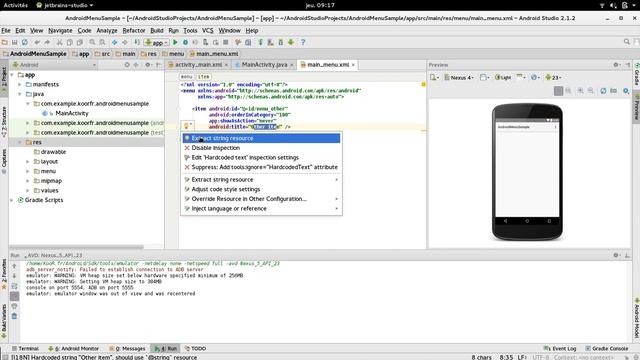Screen dimensions: 640x360
Task: Open the intention lightbulb dropdown in editor
Action: point(188,126)
